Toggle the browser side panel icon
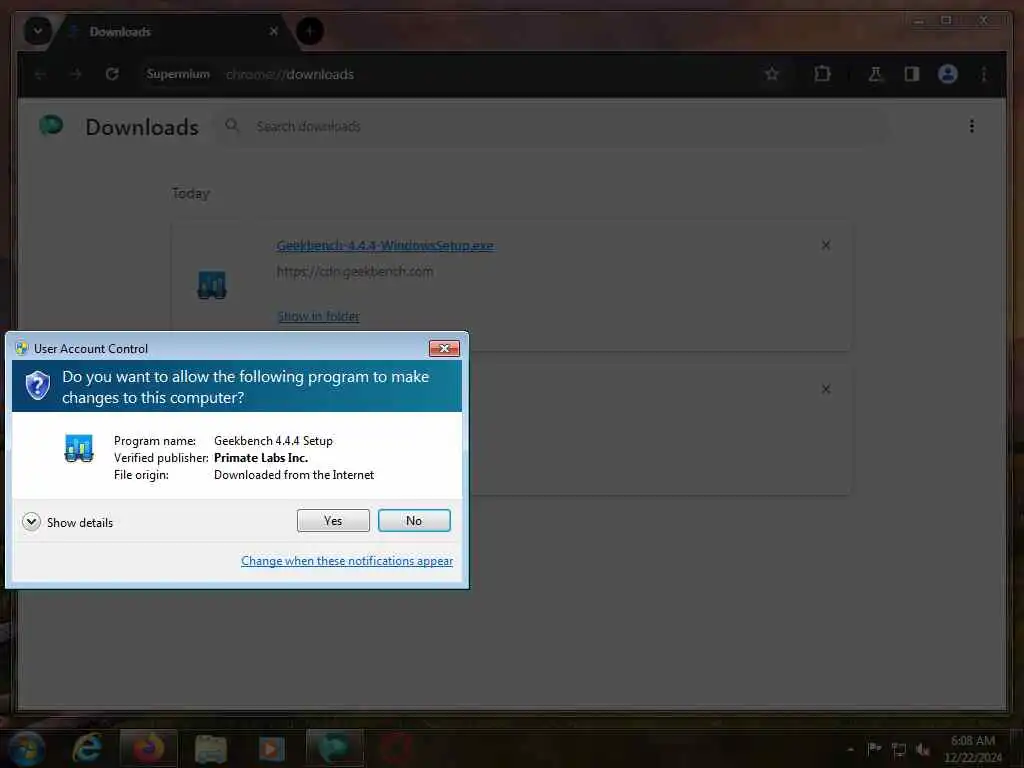 [912, 74]
